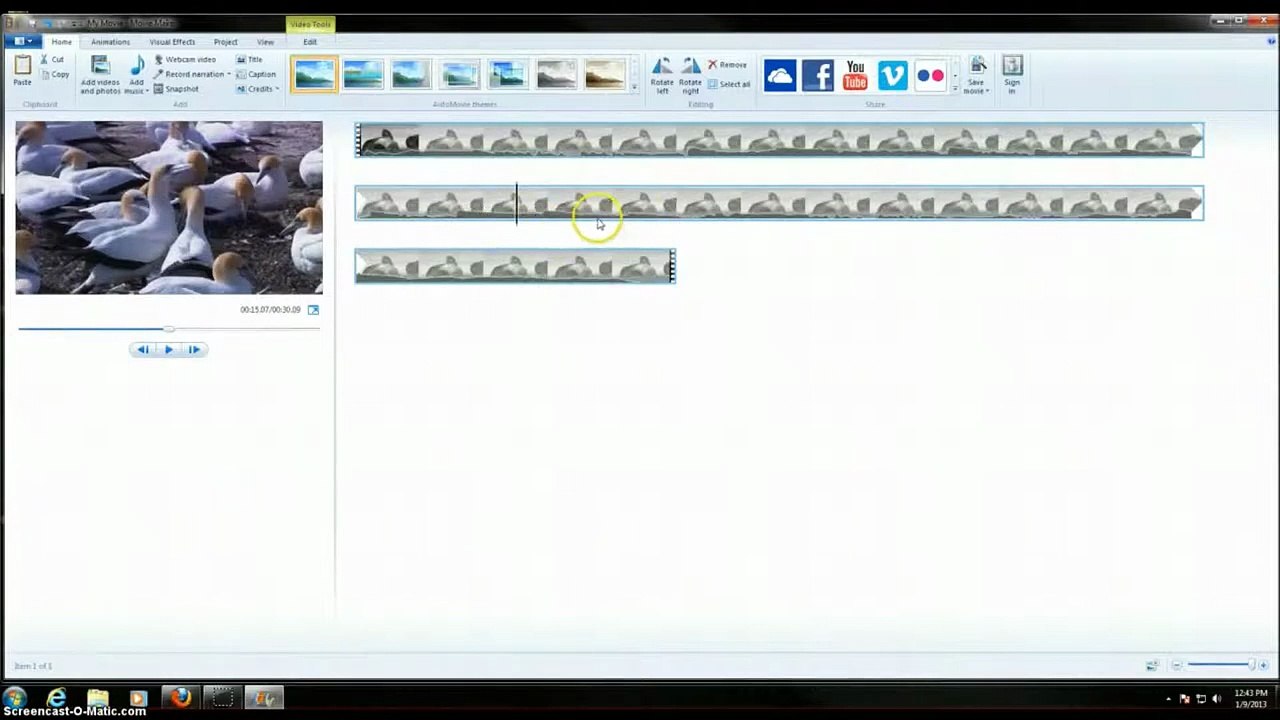The height and width of the screenshot is (720, 1280).
Task: Expand the Share gallery more options
Action: click(x=955, y=88)
